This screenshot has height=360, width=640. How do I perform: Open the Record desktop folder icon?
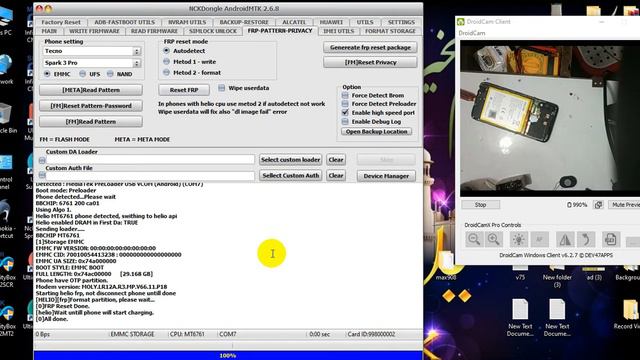click(x=630, y=314)
